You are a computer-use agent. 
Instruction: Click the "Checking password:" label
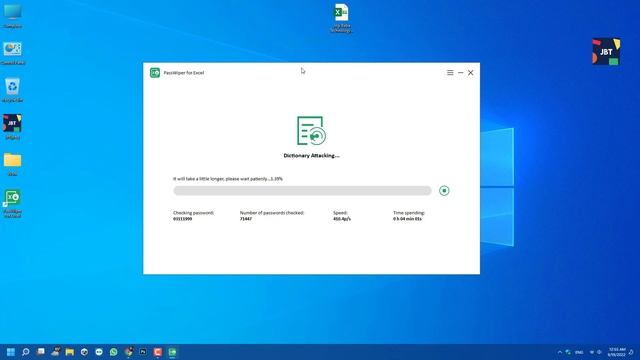click(x=193, y=213)
